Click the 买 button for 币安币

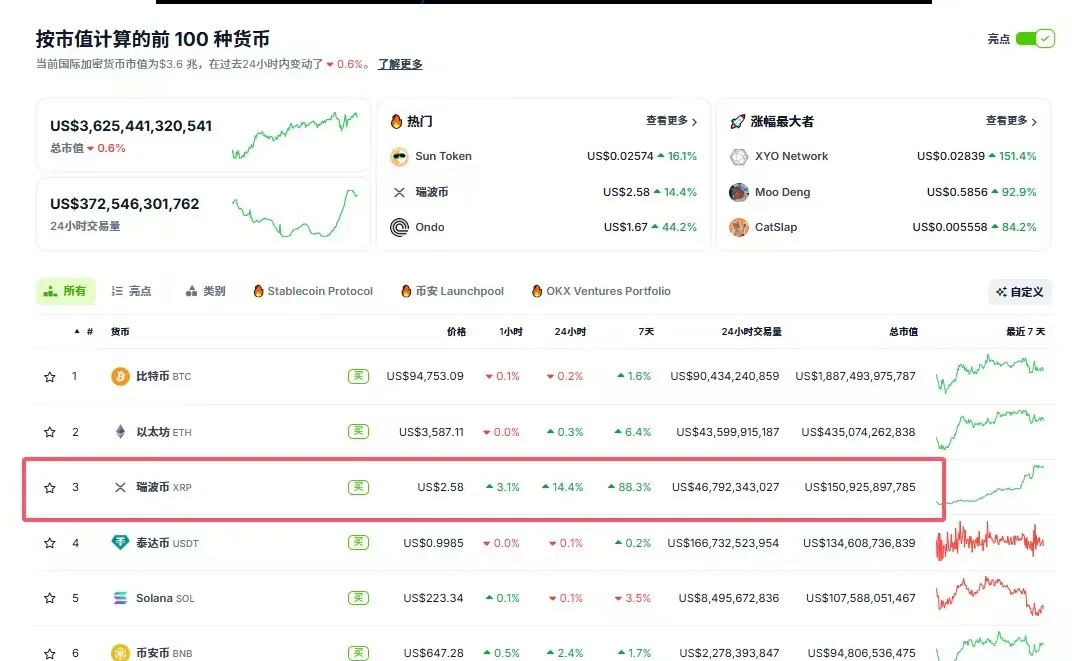(x=358, y=653)
